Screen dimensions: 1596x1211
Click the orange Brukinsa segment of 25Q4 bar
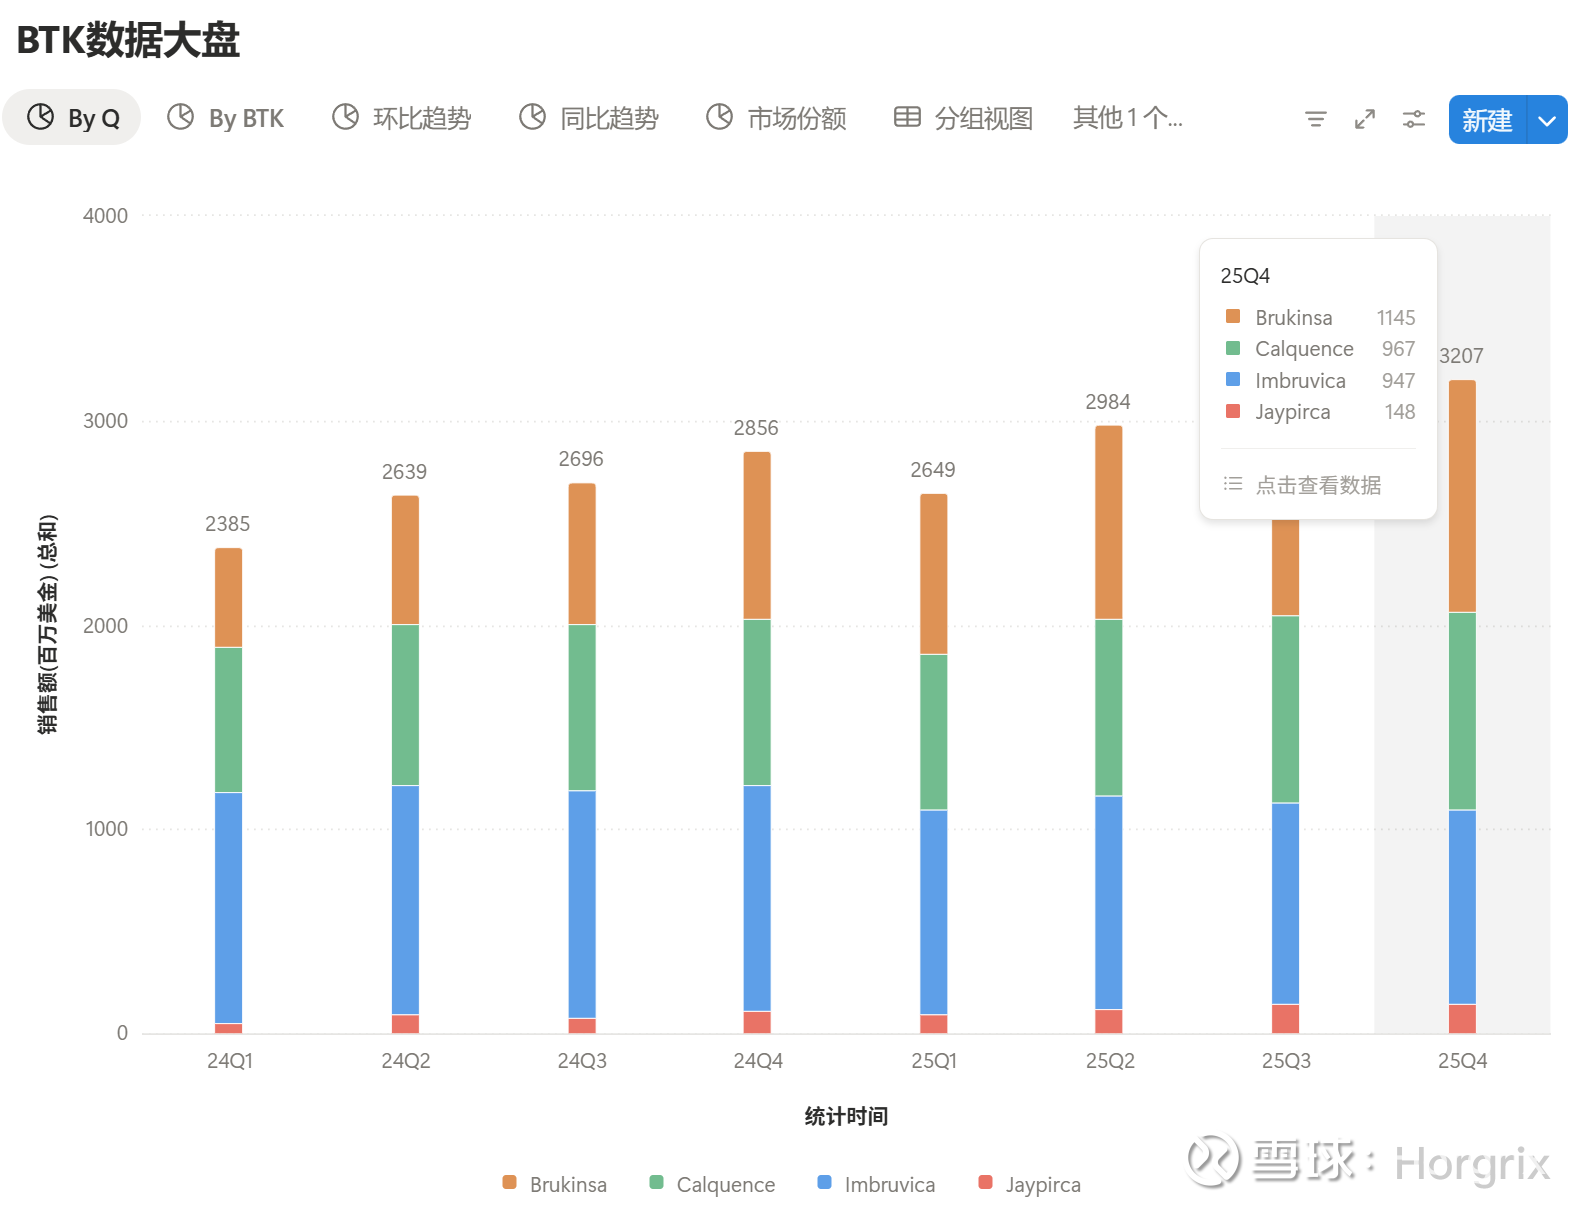click(x=1462, y=496)
